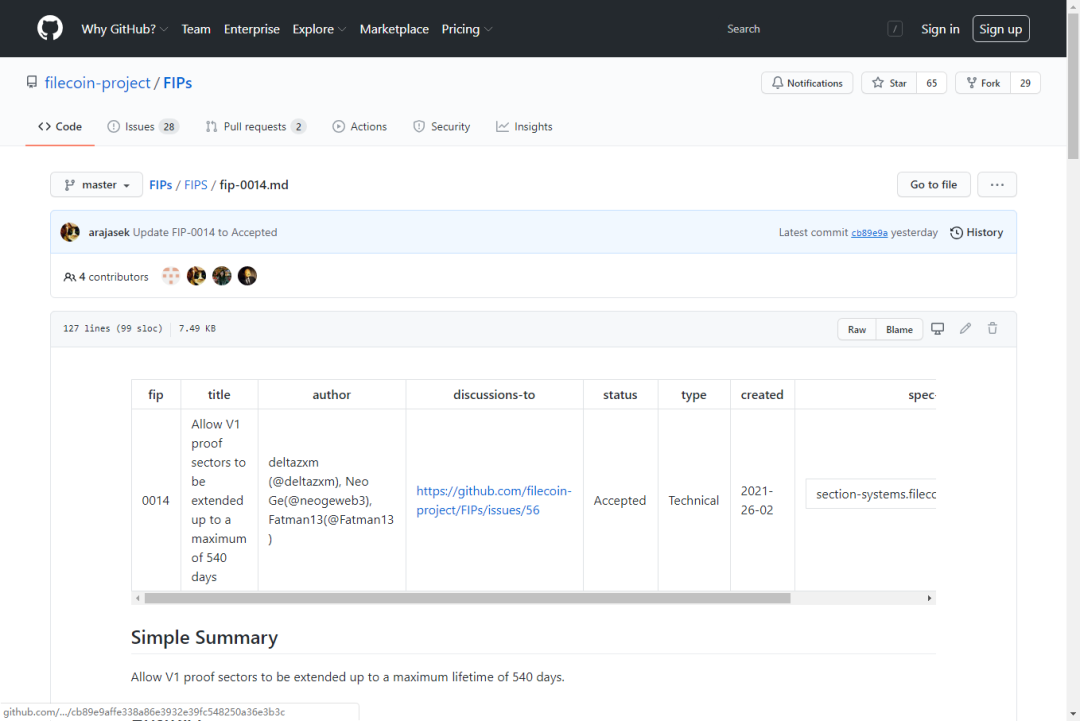Open the Raw file view
The image size is (1080, 721).
tap(857, 329)
